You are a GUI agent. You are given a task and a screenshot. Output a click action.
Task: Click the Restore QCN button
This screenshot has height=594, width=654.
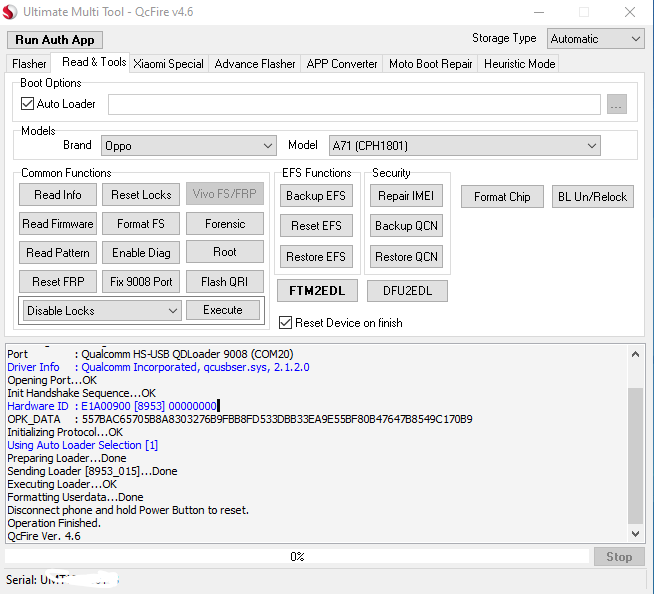click(406, 257)
